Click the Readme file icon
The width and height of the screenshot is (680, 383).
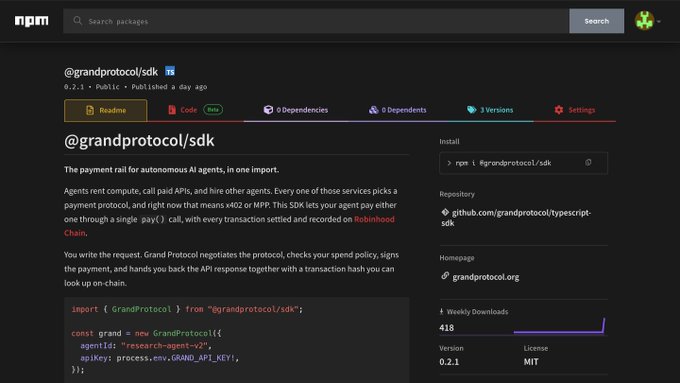90,110
